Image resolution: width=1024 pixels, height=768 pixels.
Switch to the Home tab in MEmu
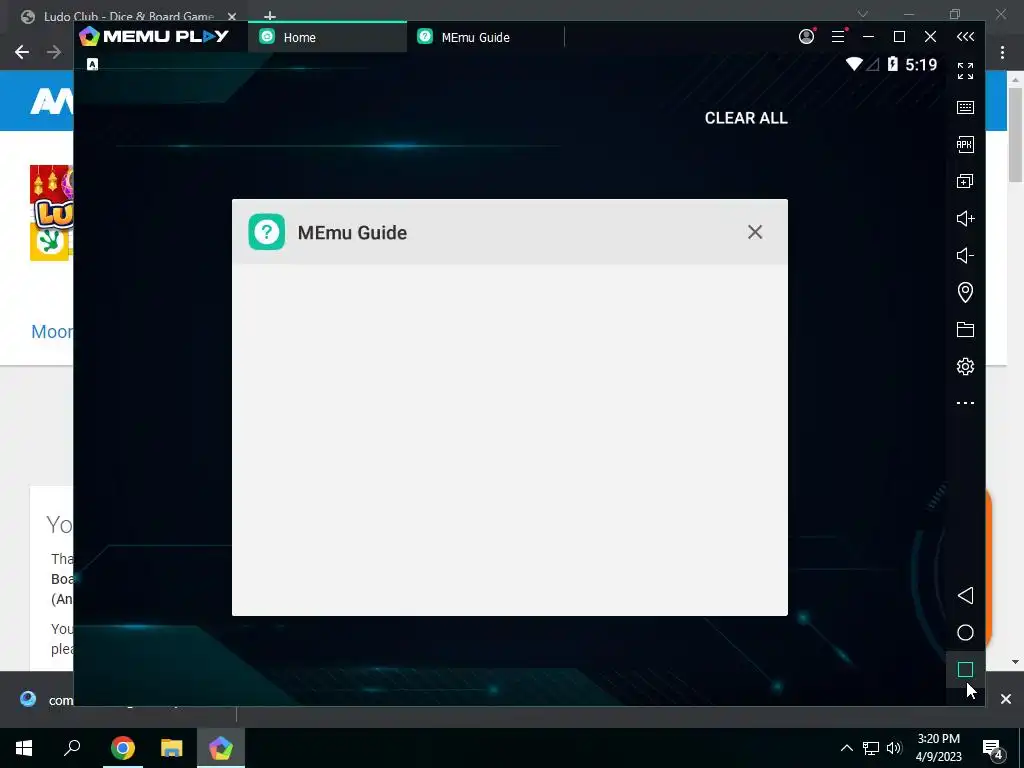[x=328, y=37]
